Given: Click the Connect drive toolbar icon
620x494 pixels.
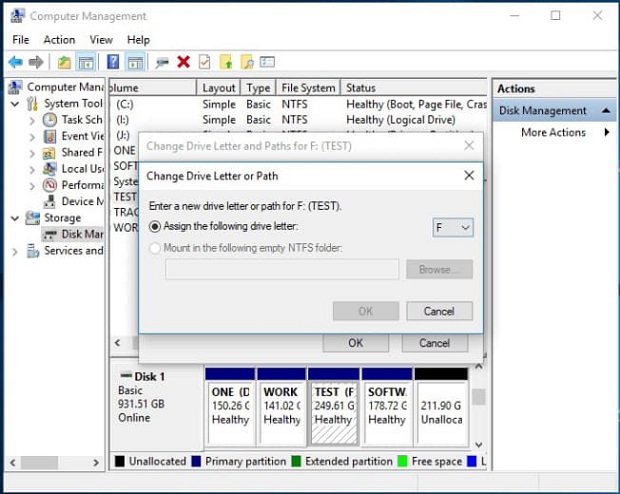Looking at the screenshot, I should coord(162,62).
